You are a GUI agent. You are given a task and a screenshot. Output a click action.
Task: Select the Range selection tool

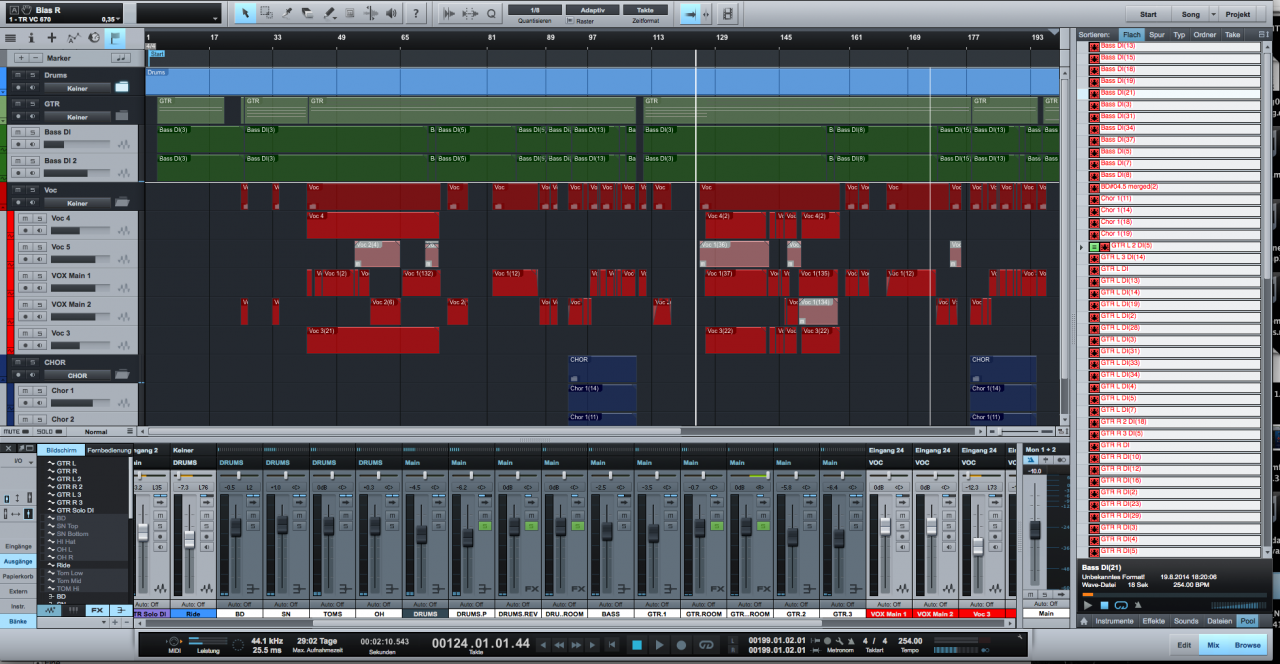click(x=266, y=13)
